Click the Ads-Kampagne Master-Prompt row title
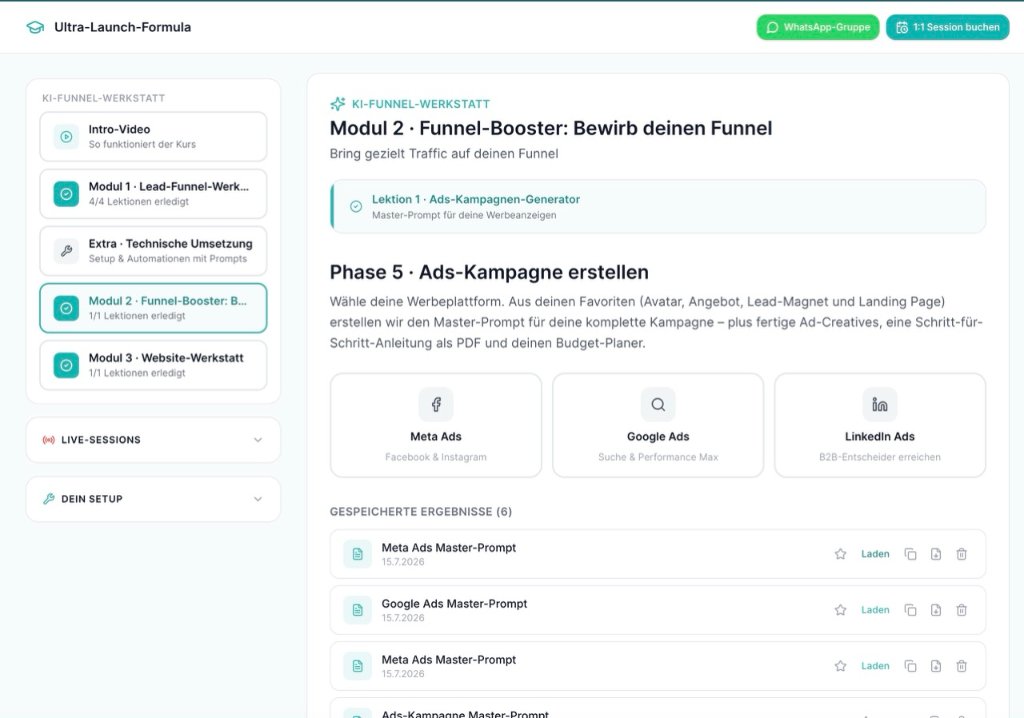 [465, 714]
